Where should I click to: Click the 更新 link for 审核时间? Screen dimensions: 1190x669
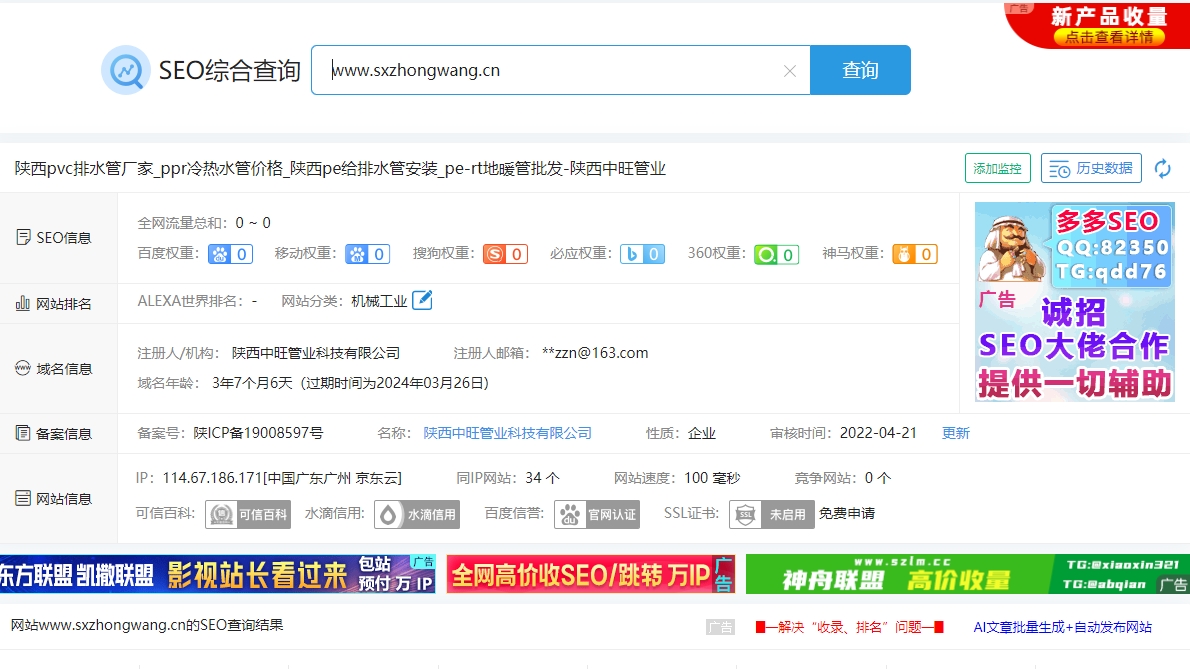956,434
